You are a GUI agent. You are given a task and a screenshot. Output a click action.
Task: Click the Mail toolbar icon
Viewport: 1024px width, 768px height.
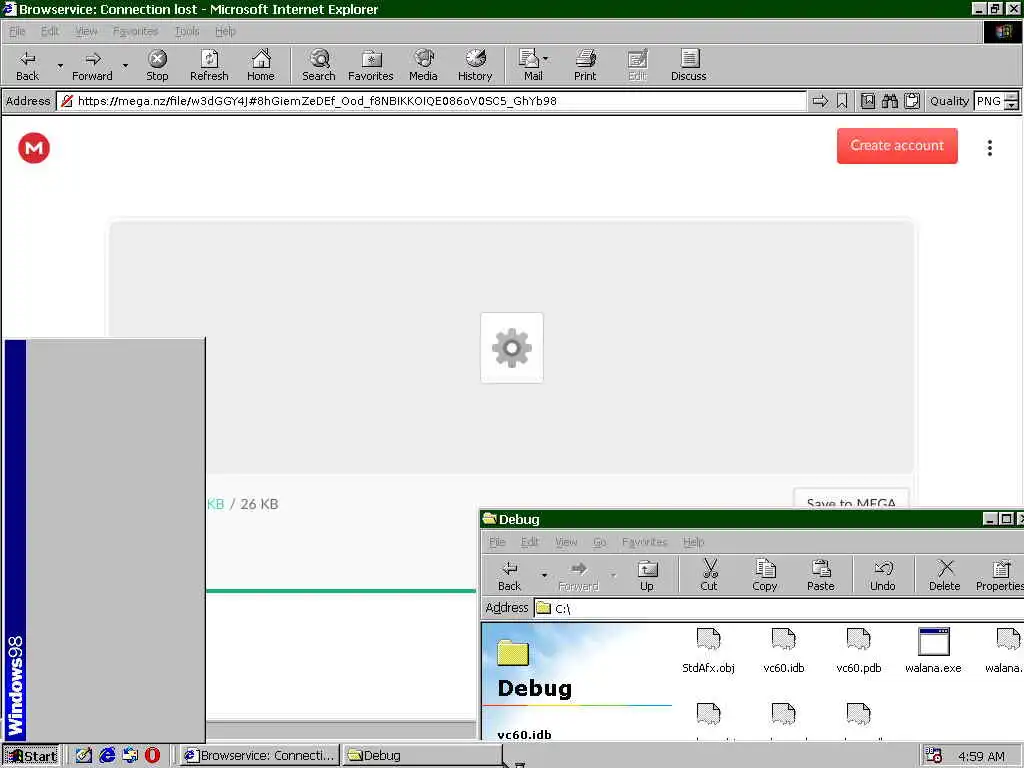coord(530,65)
